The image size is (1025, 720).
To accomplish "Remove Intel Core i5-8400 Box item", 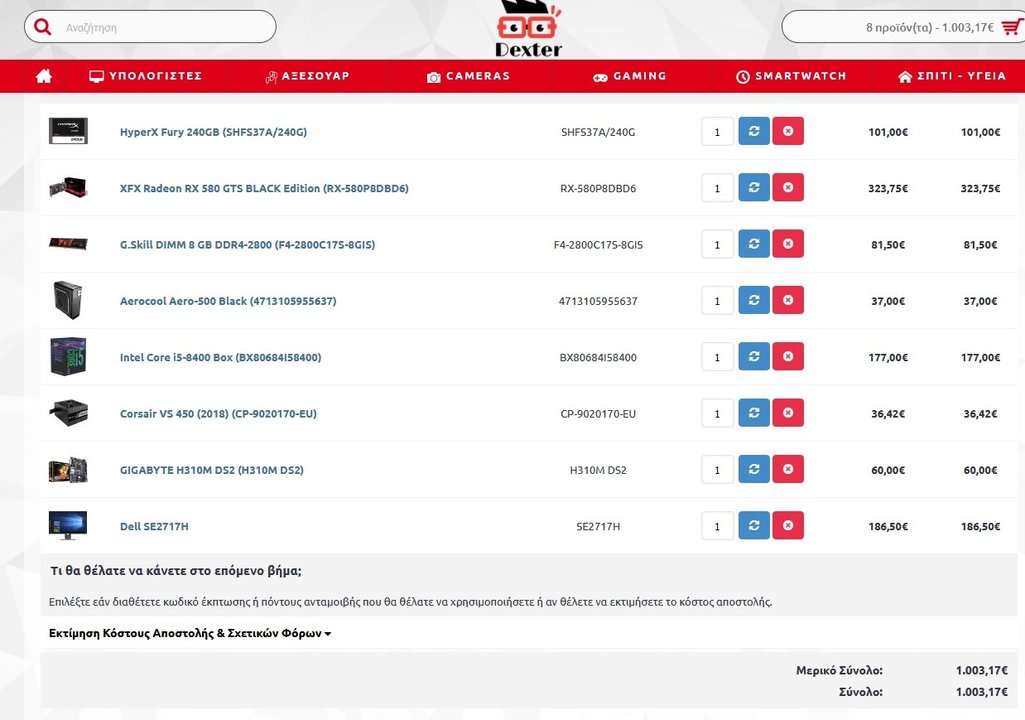I will coord(788,356).
